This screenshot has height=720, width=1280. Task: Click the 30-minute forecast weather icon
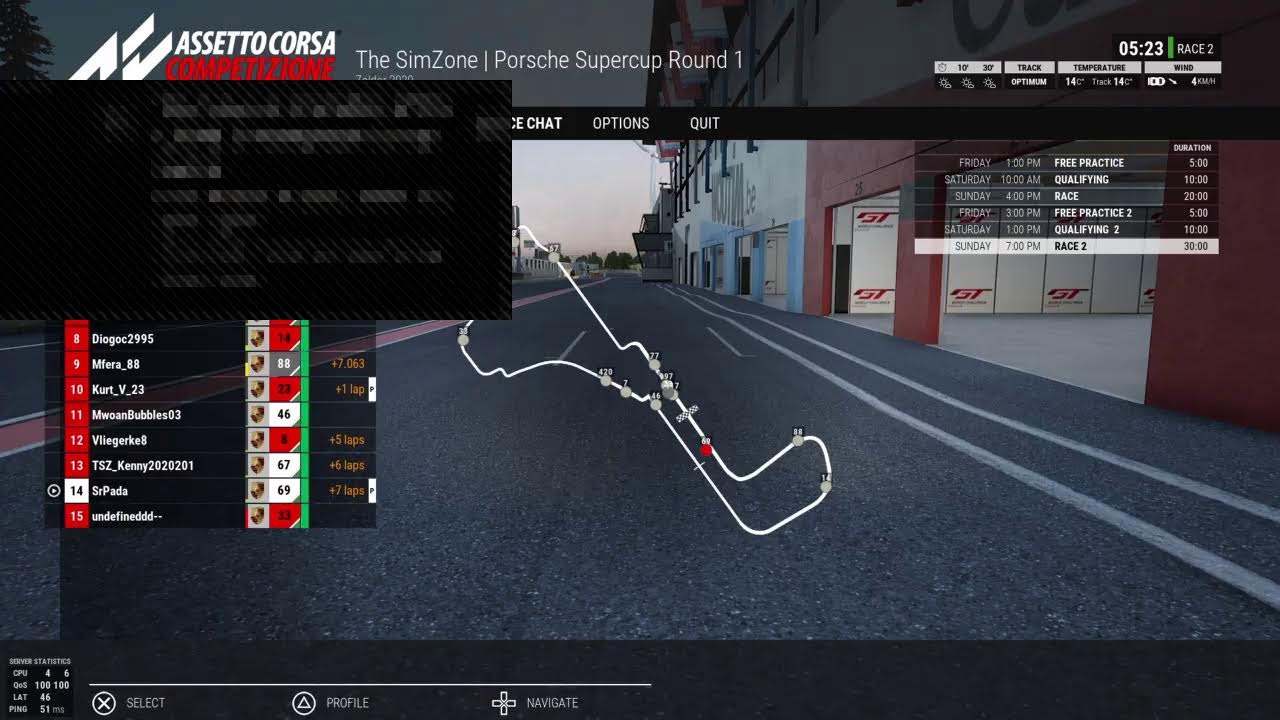[x=989, y=82]
